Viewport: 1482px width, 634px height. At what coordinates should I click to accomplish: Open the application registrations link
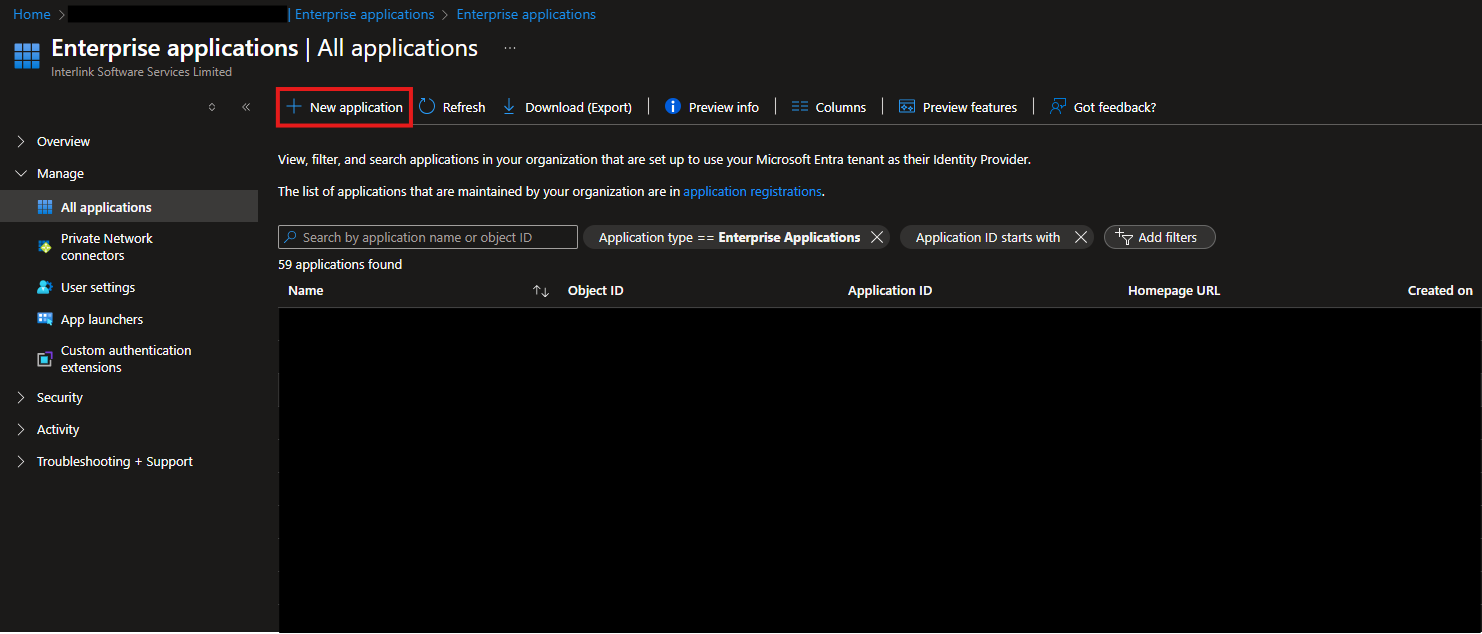coord(752,191)
